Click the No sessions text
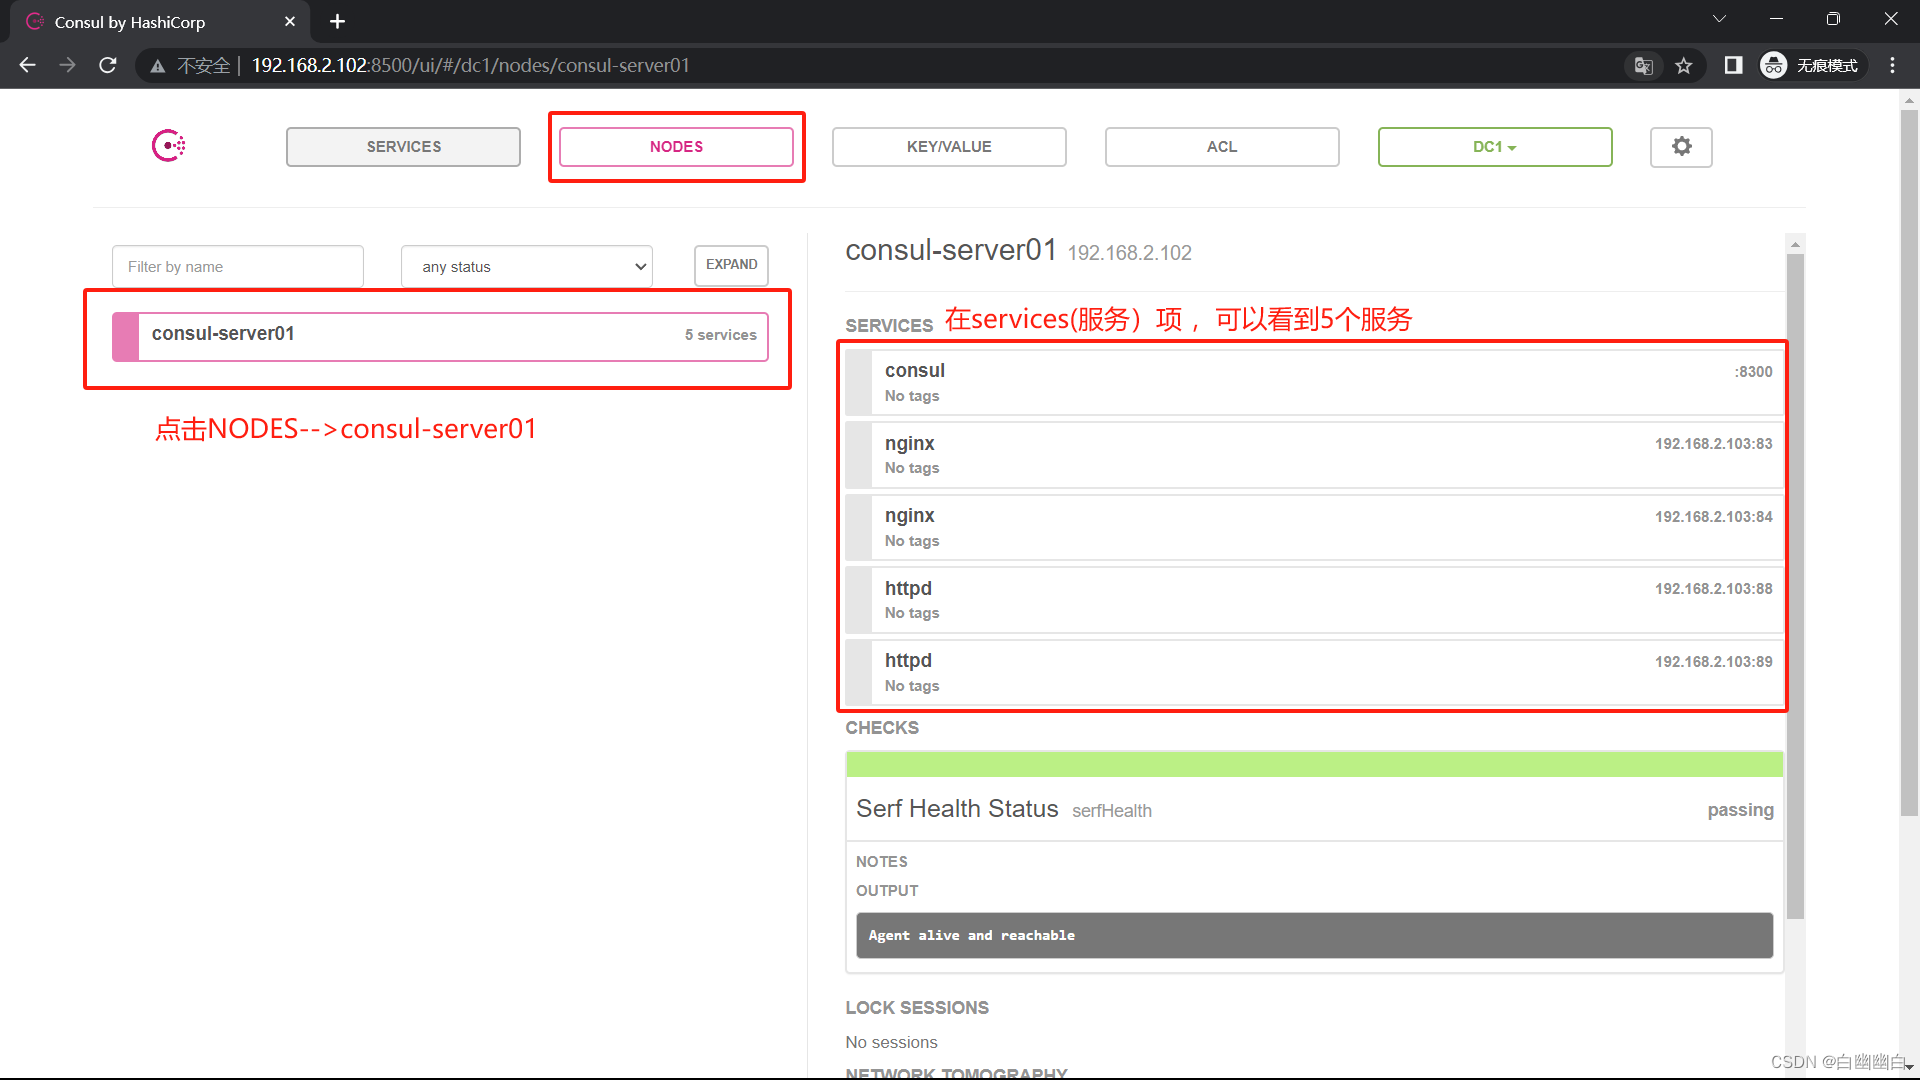The image size is (1920, 1080). (x=891, y=1042)
